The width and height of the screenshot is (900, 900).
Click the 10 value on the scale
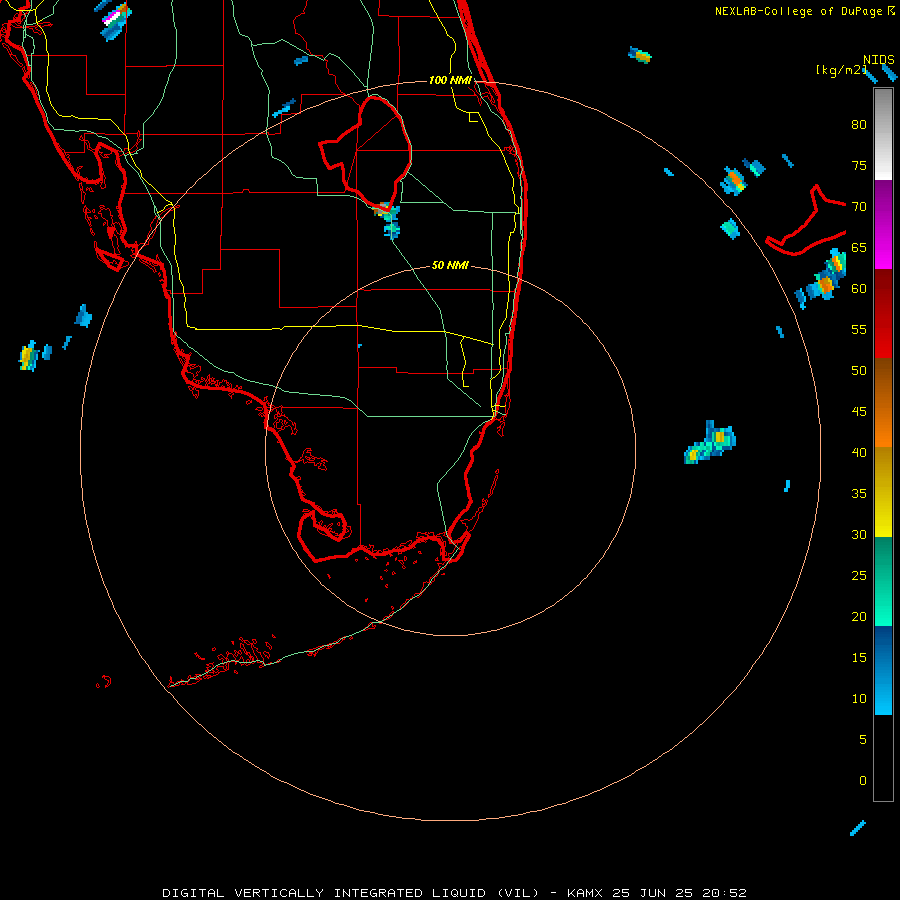[859, 699]
